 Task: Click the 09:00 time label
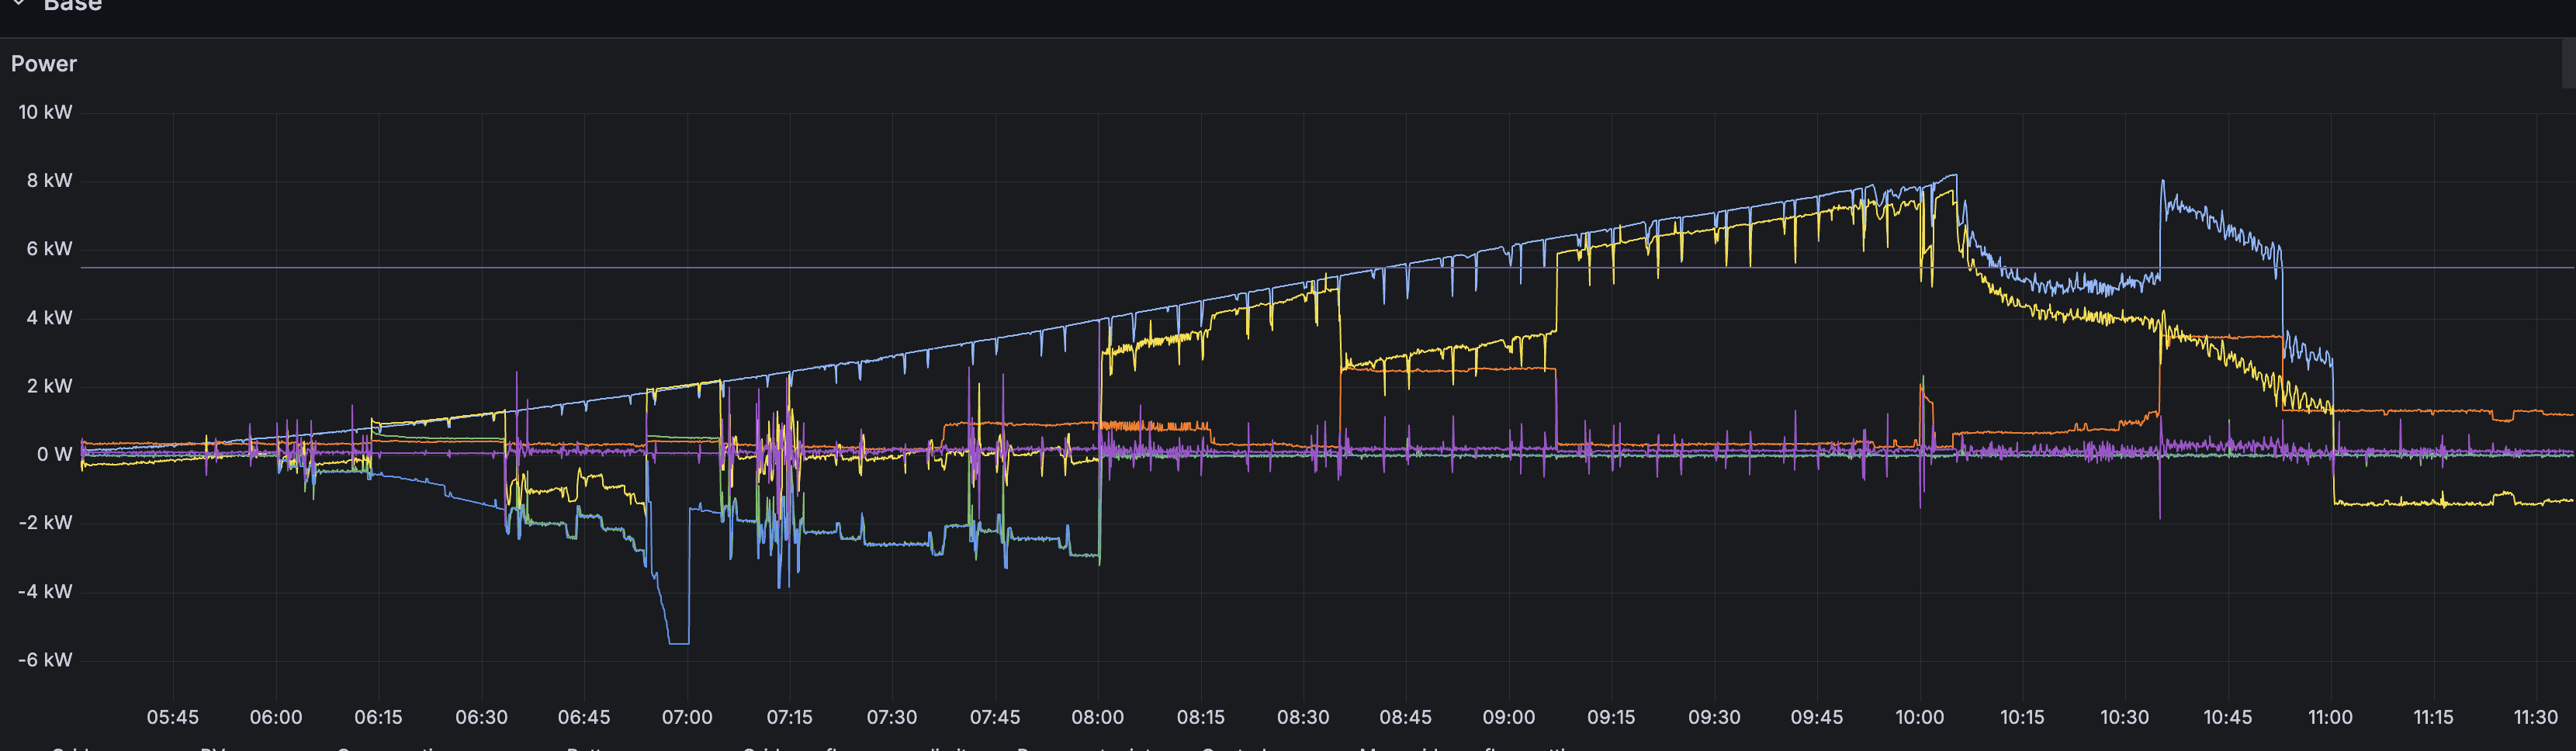1509,717
